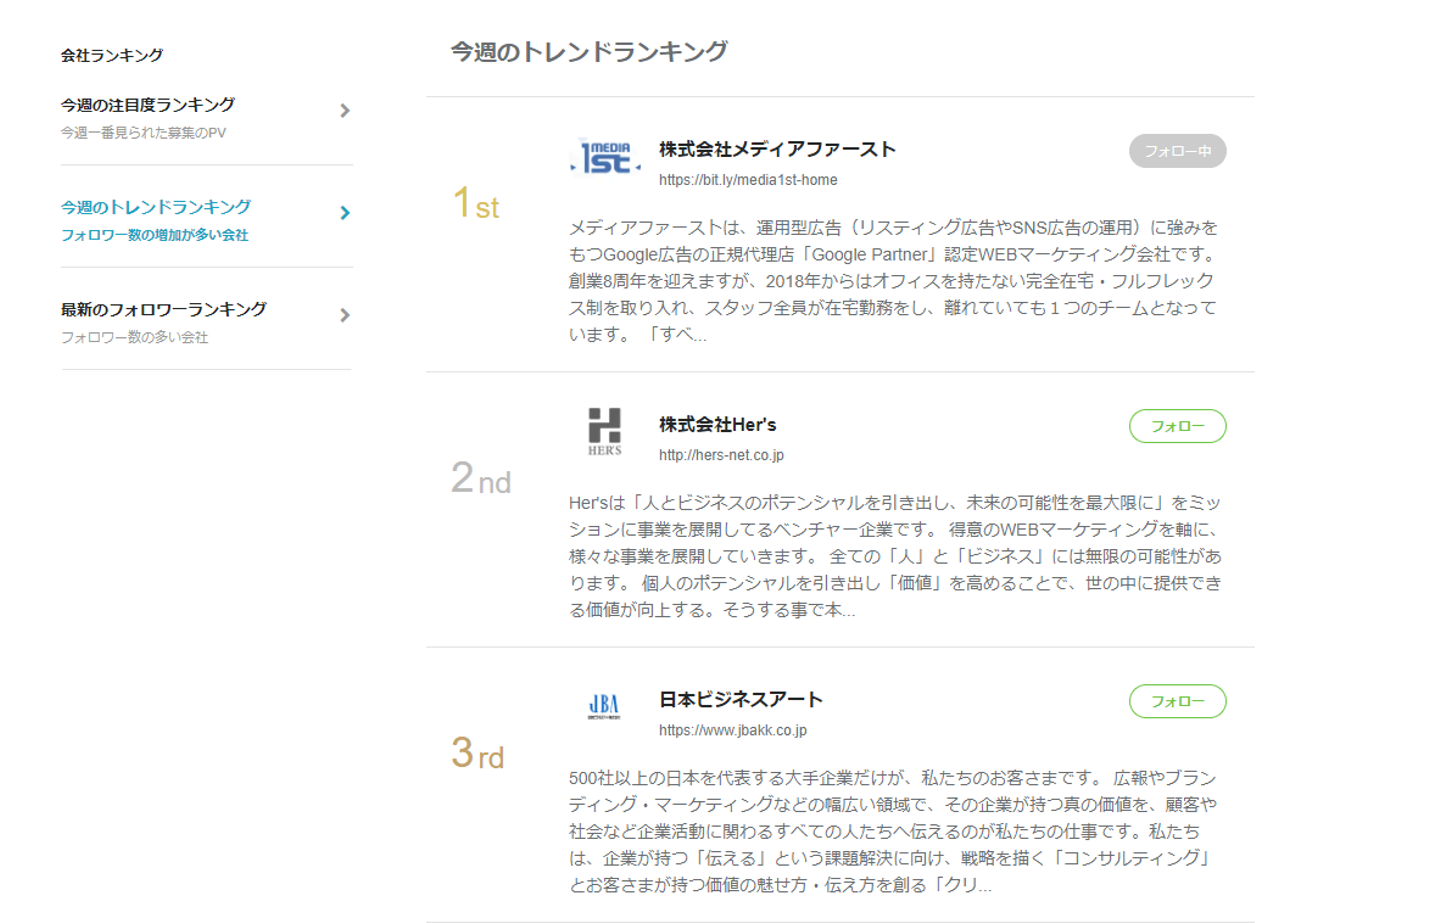Follow 日本ビジネスアート
The image size is (1440, 923).
click(x=1177, y=701)
